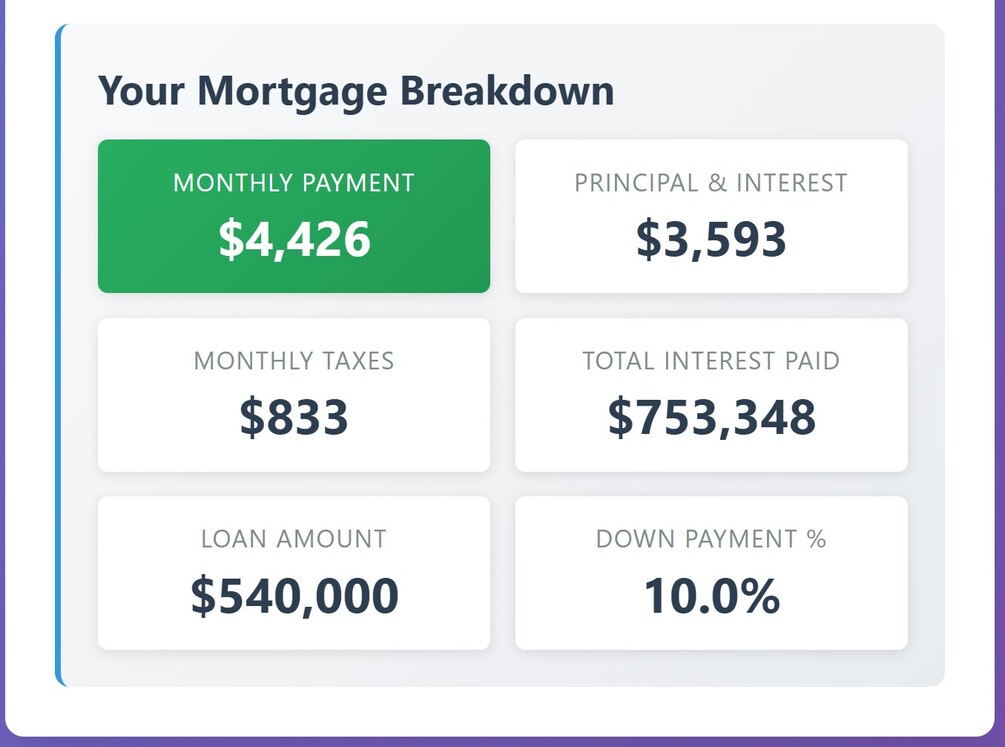1005x747 pixels.
Task: Tap the Loan Amount result card
Action: click(294, 573)
